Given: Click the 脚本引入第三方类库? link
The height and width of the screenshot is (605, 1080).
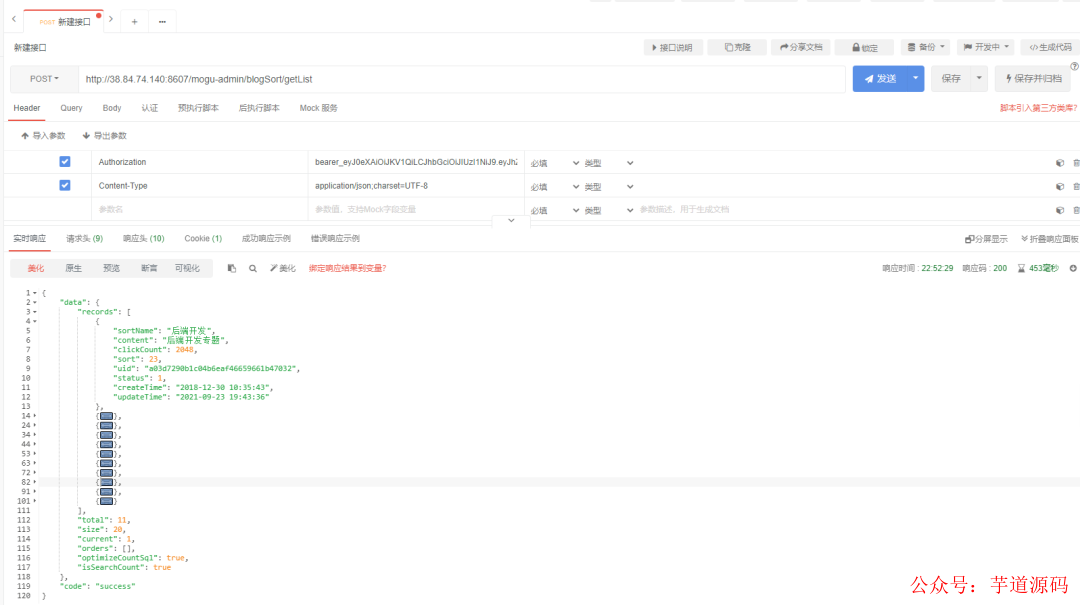Looking at the screenshot, I should click(1038, 108).
